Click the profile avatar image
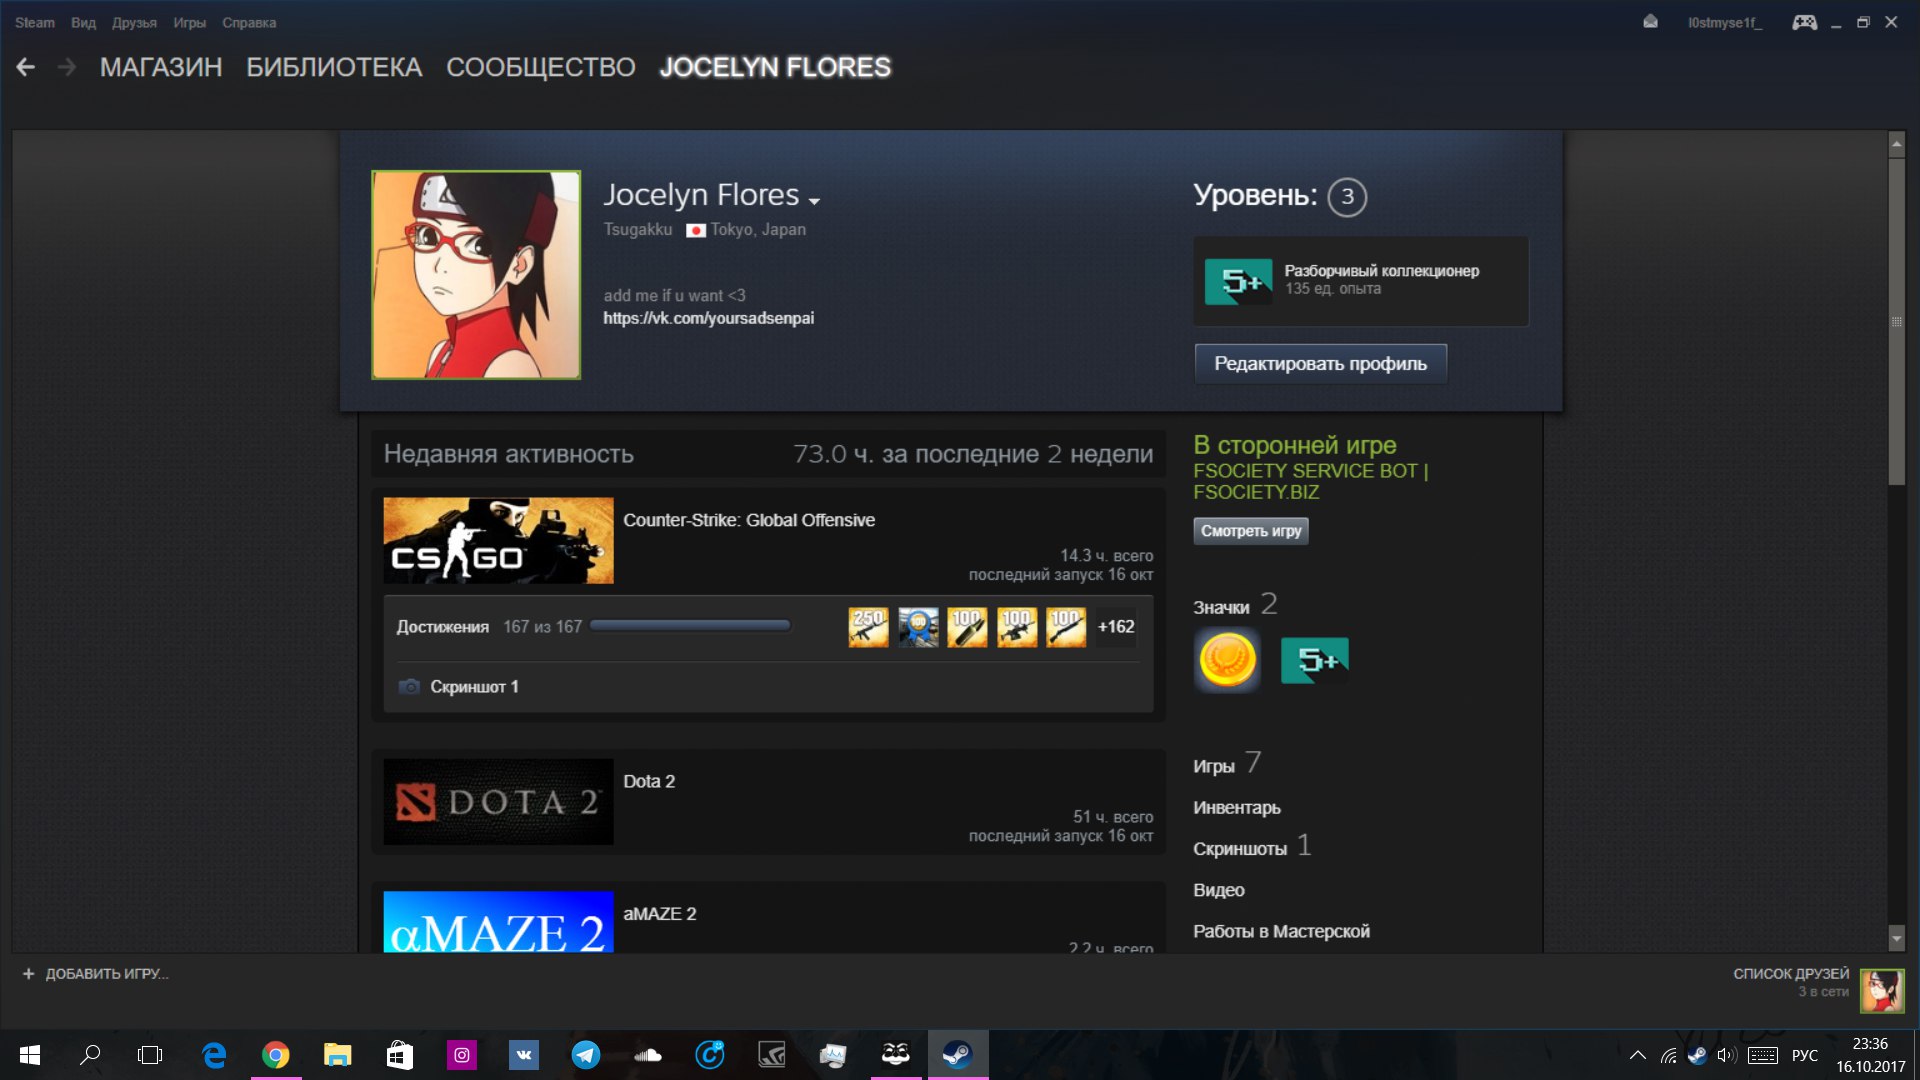The width and height of the screenshot is (1920, 1080). (476, 274)
